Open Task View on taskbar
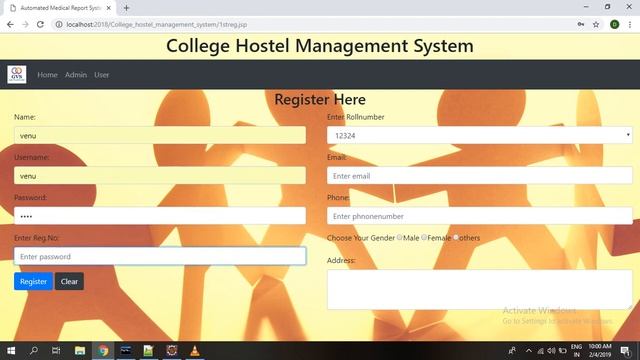640x360 pixels. (56, 351)
